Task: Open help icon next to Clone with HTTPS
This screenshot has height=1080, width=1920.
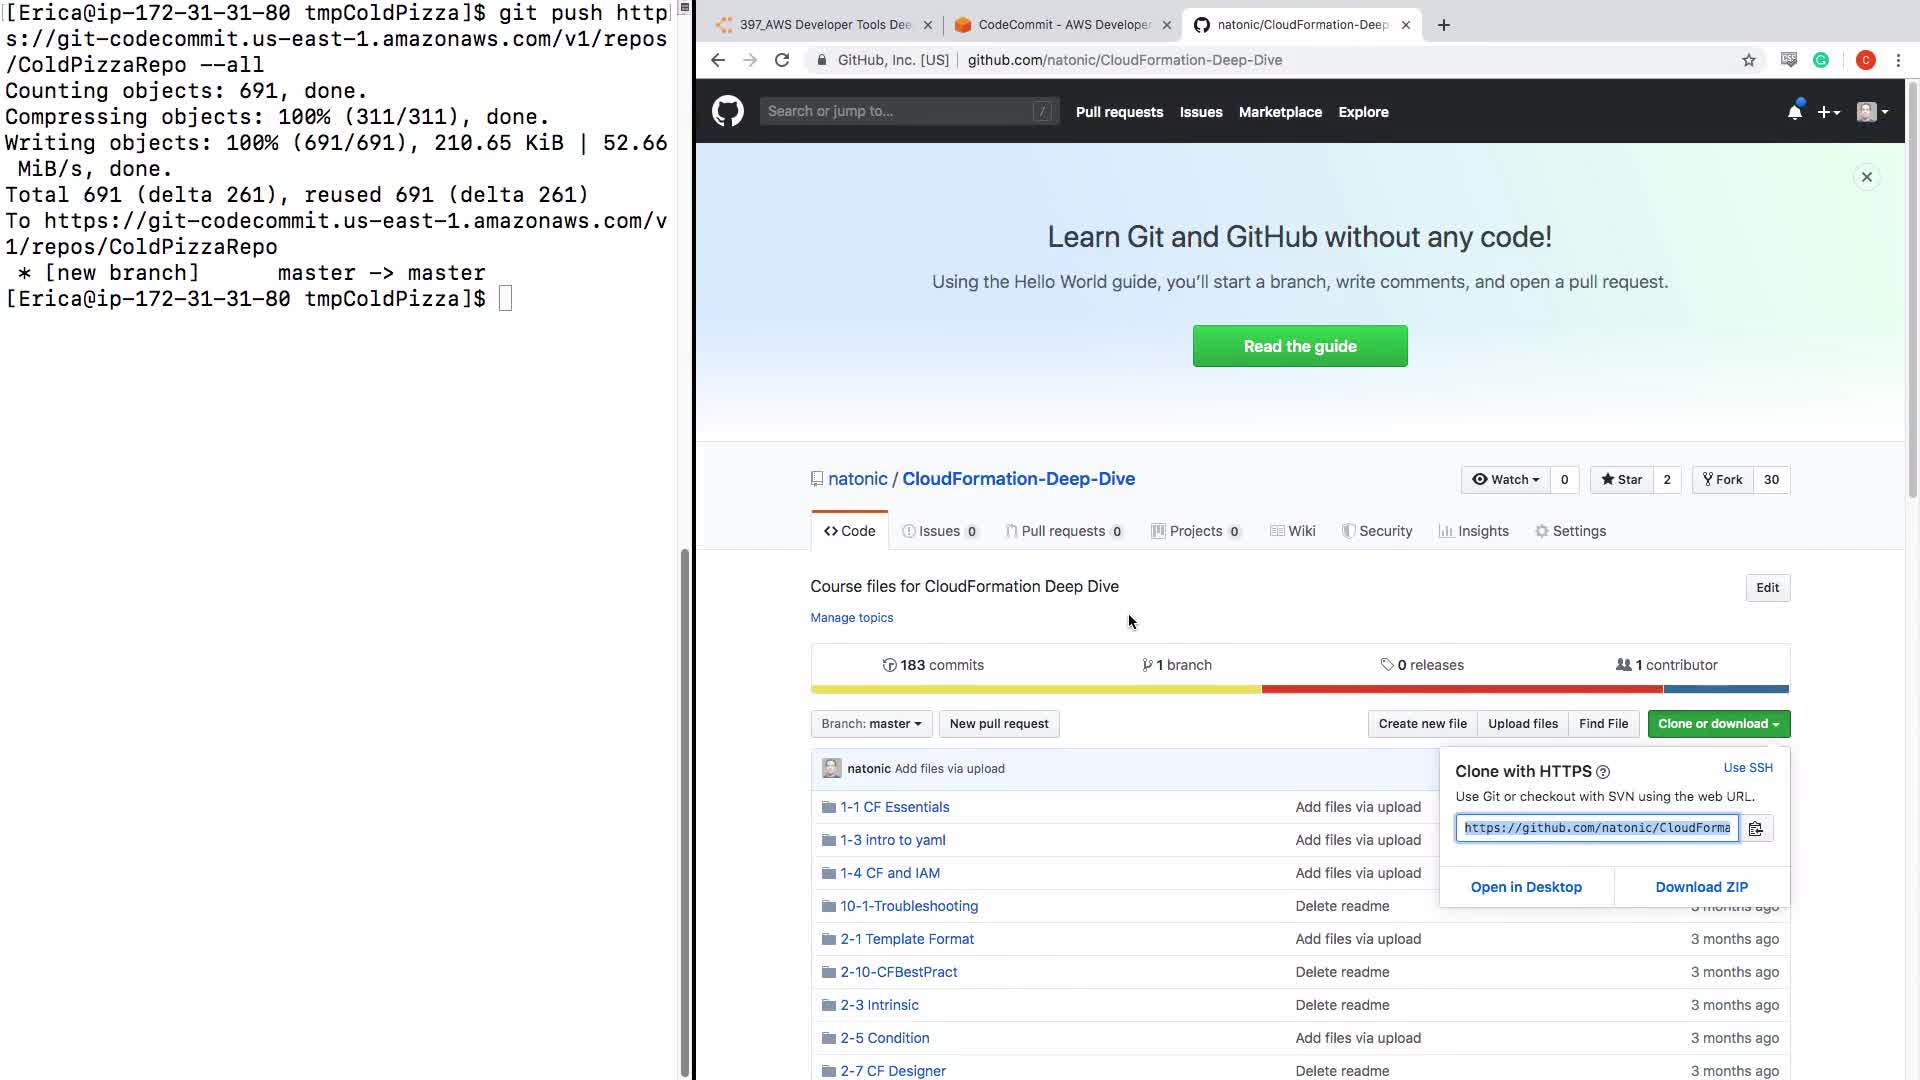Action: (x=1603, y=772)
